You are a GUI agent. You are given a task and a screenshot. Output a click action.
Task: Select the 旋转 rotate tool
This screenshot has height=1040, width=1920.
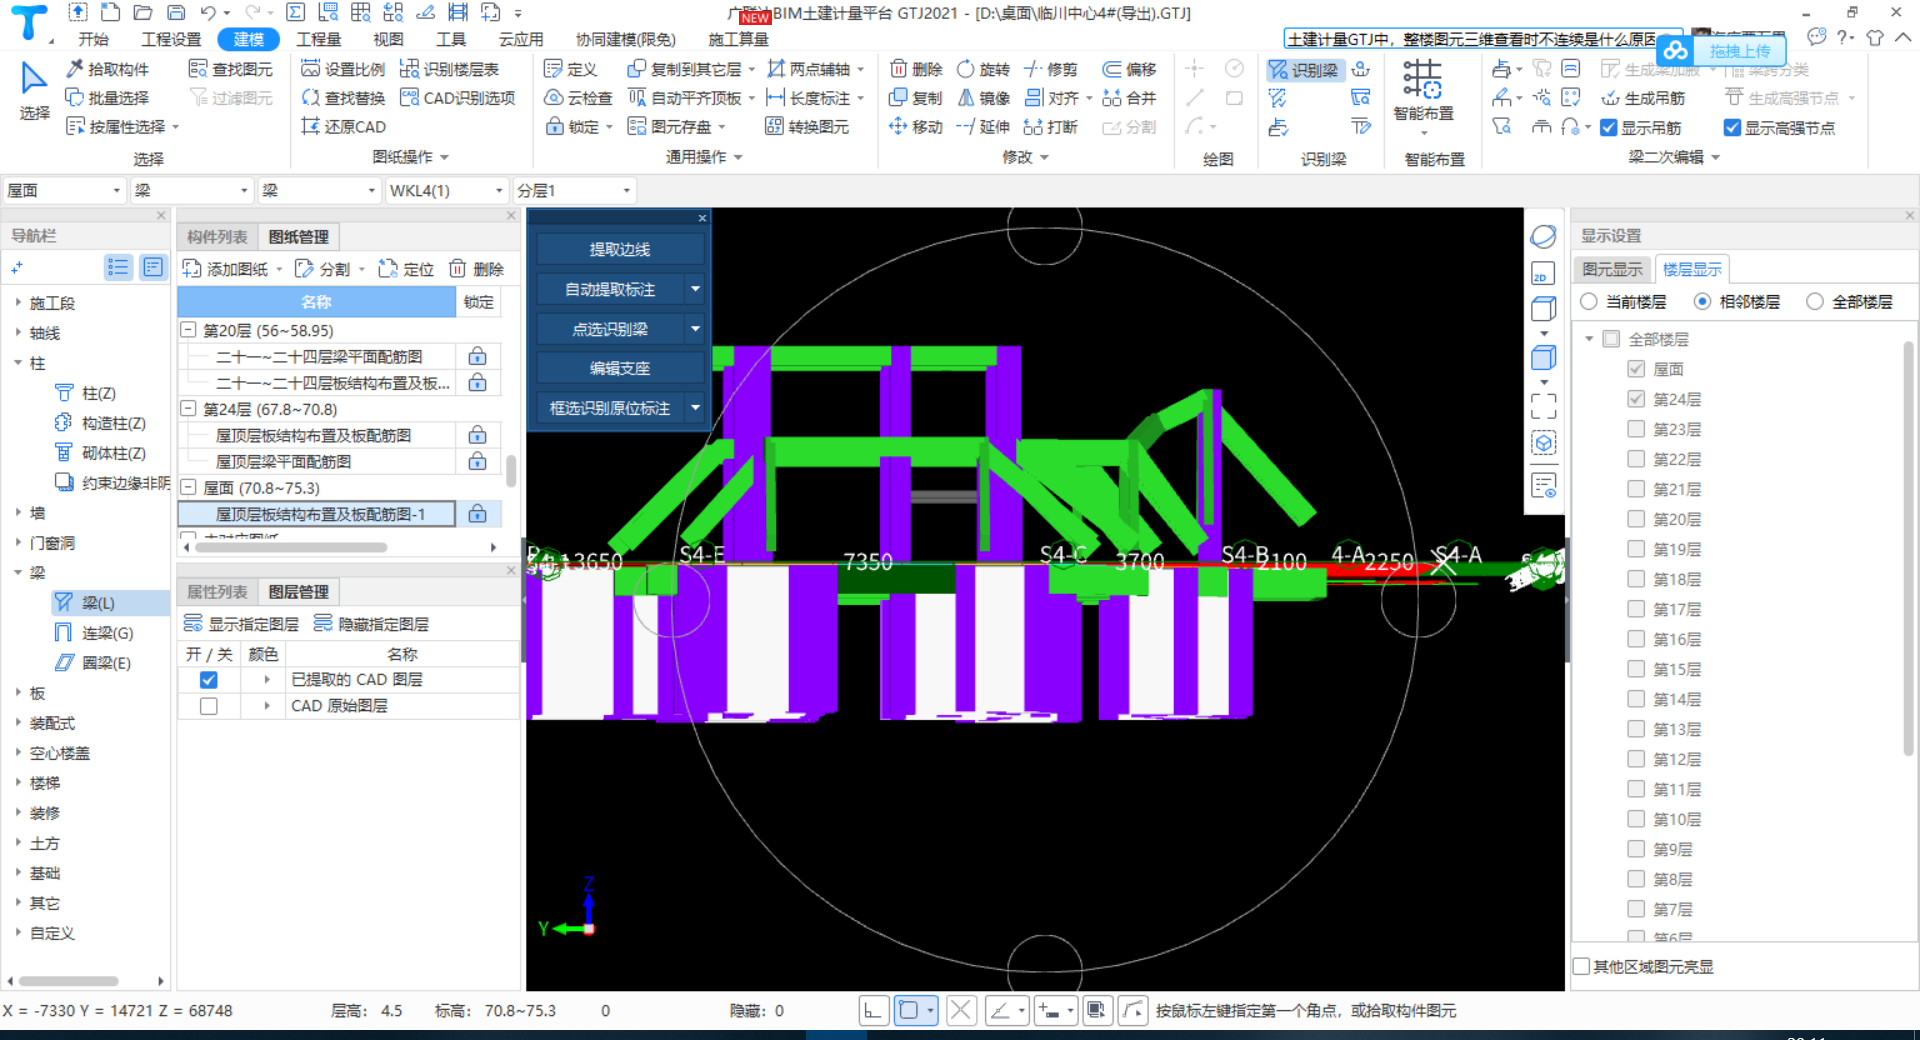pos(983,69)
